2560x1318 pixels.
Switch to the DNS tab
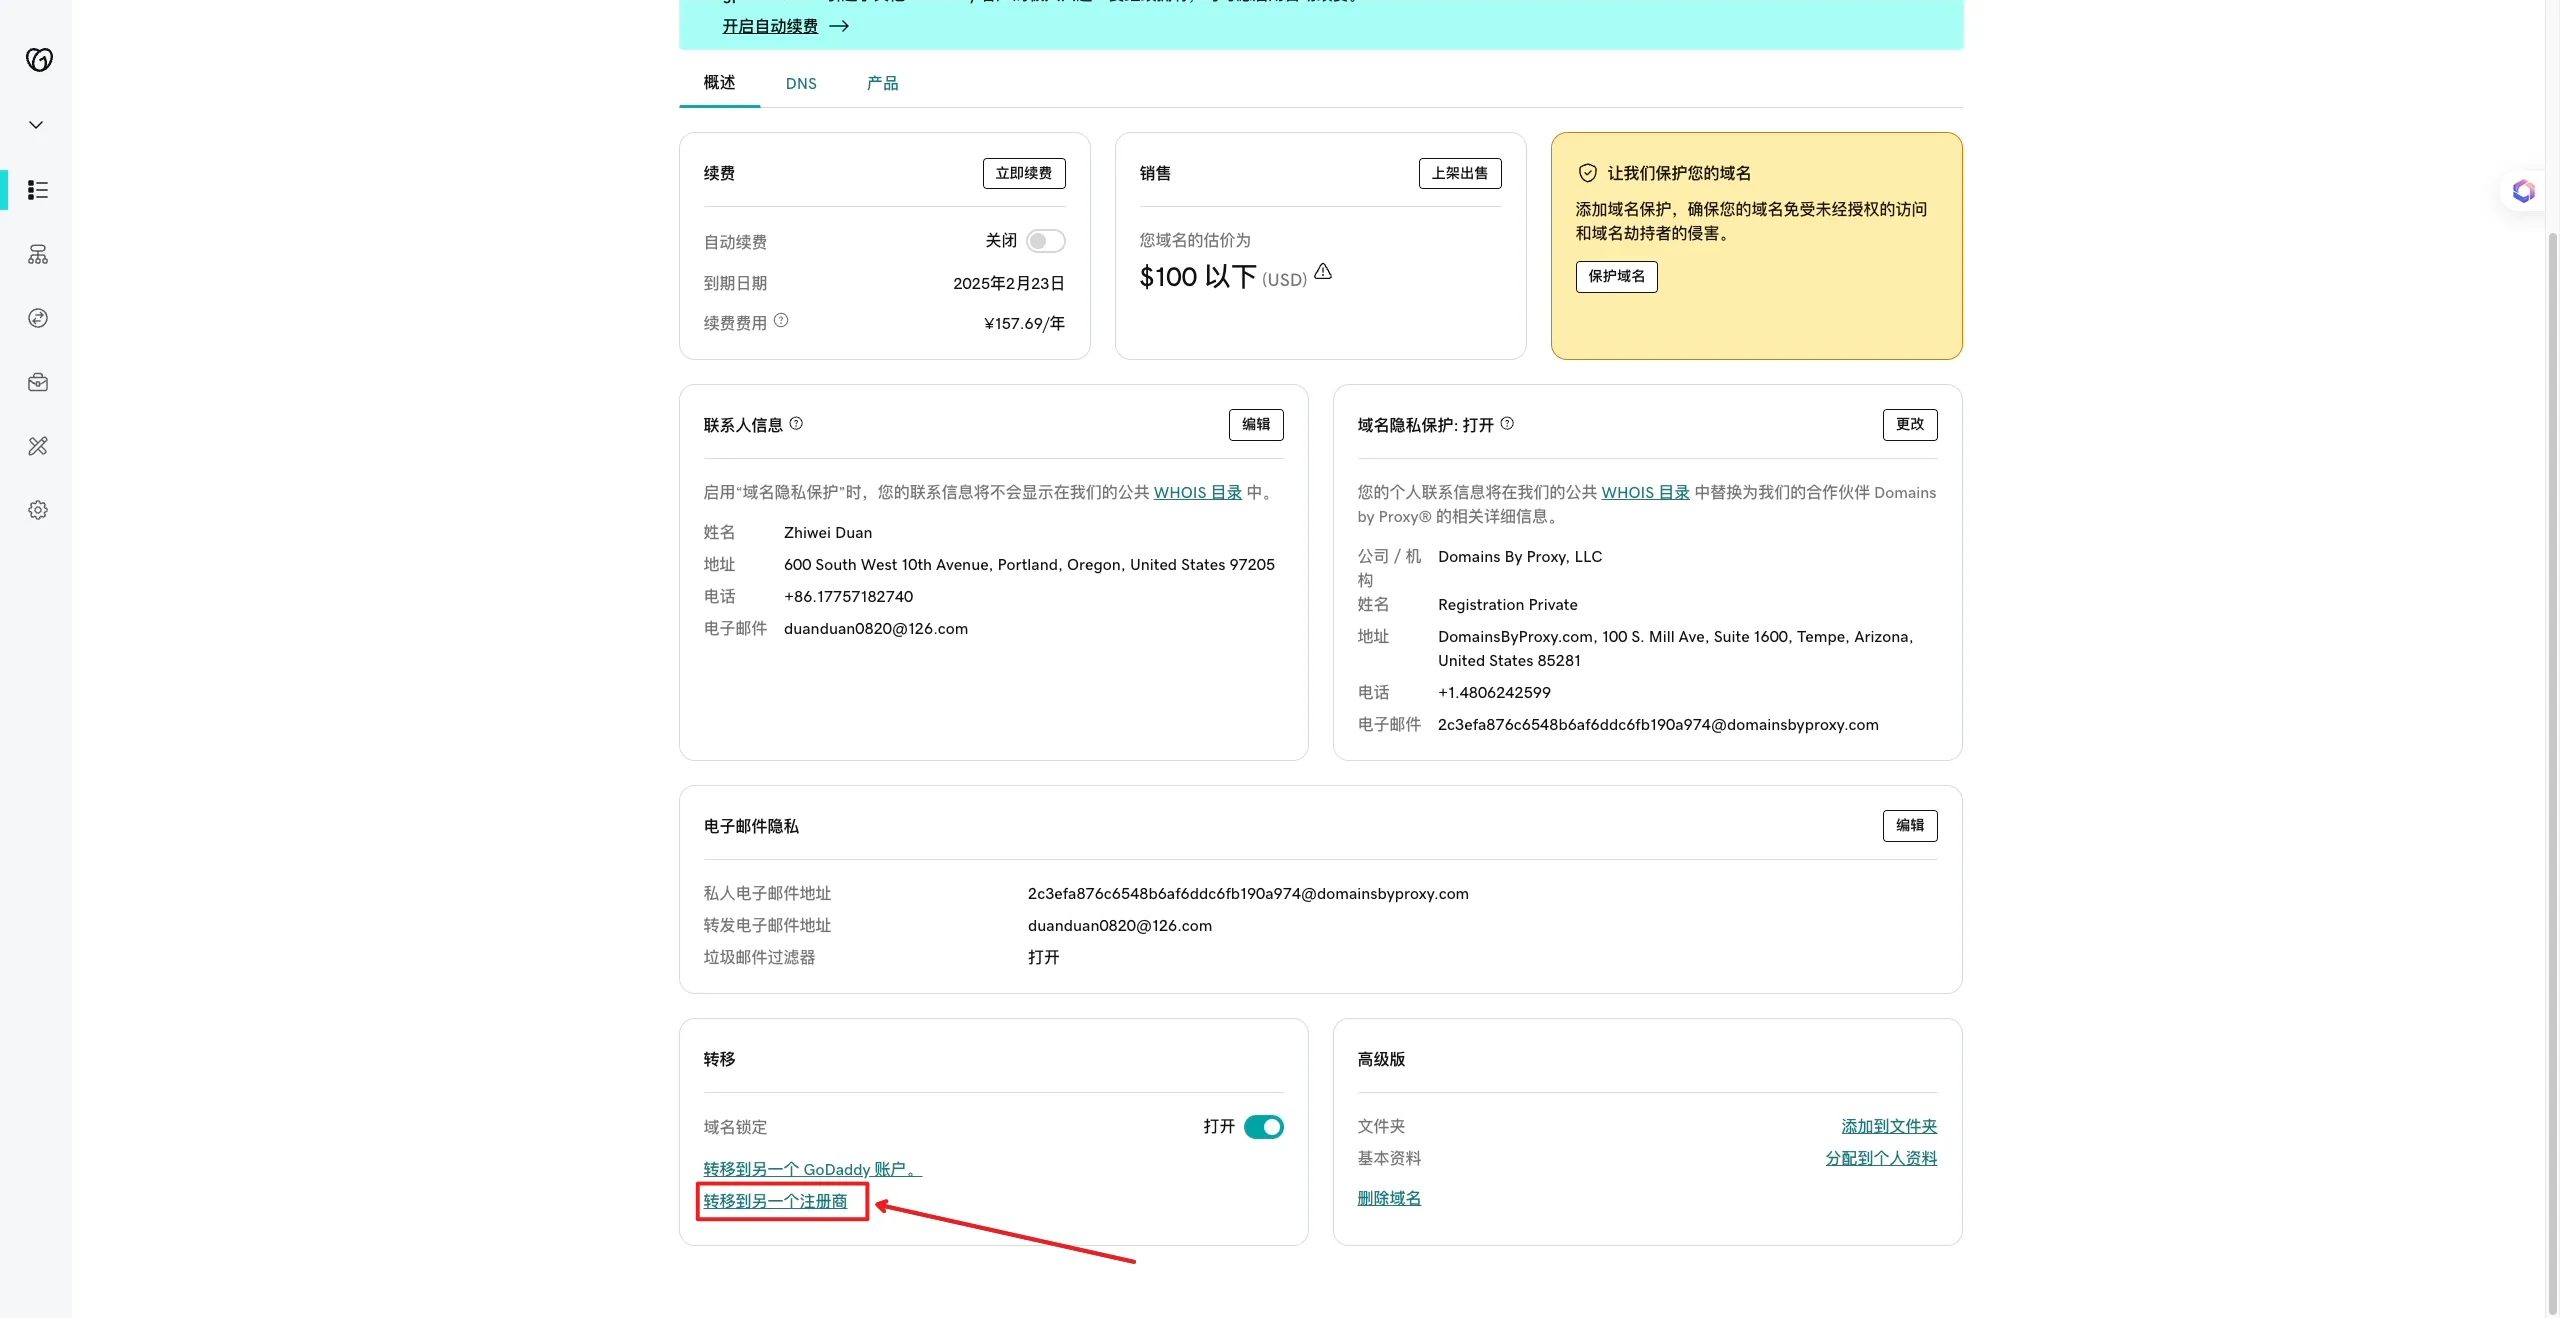pos(801,84)
